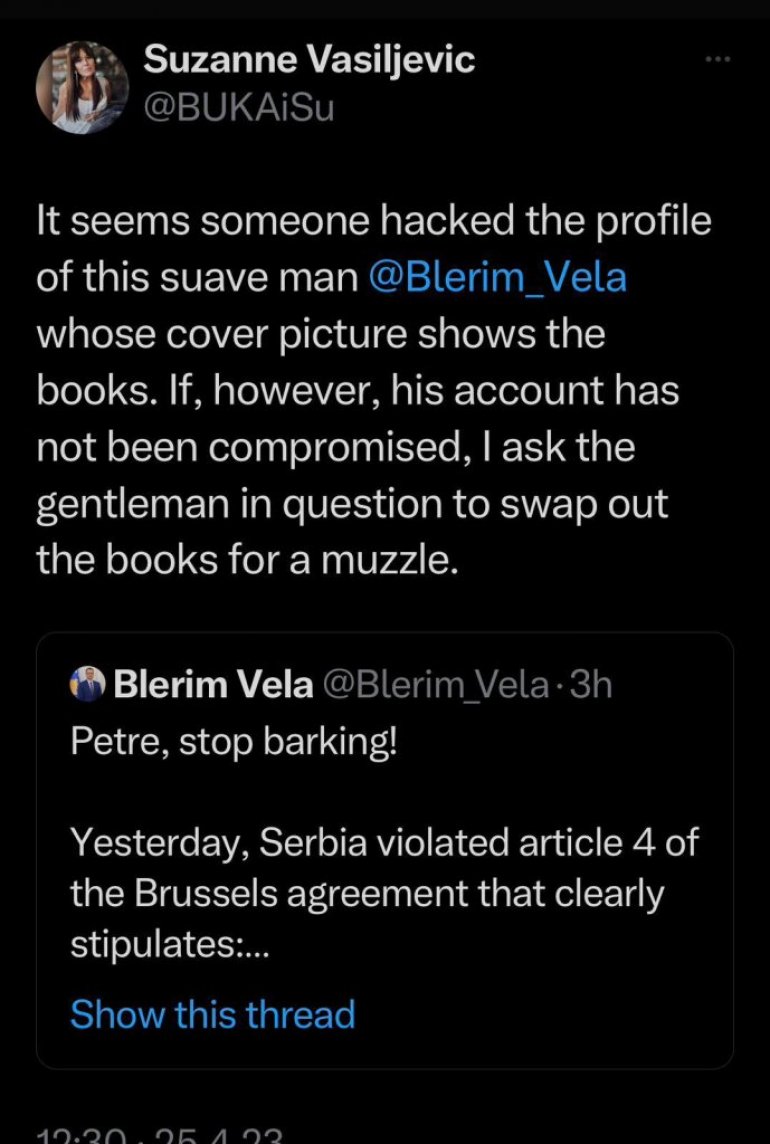Open the quoted 'Petre, stop barking!' text
770x1144 pixels.
click(x=233, y=744)
